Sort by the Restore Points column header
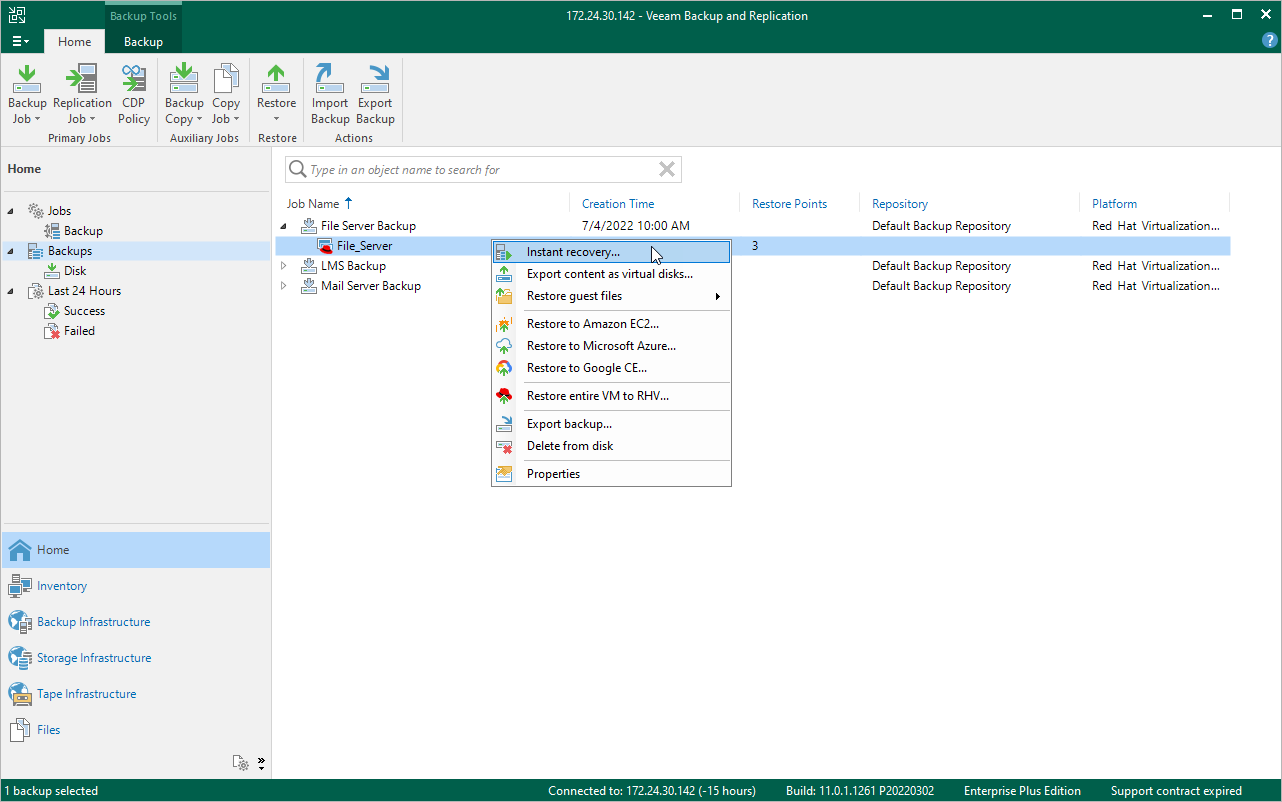Image resolution: width=1282 pixels, height=802 pixels. point(790,204)
